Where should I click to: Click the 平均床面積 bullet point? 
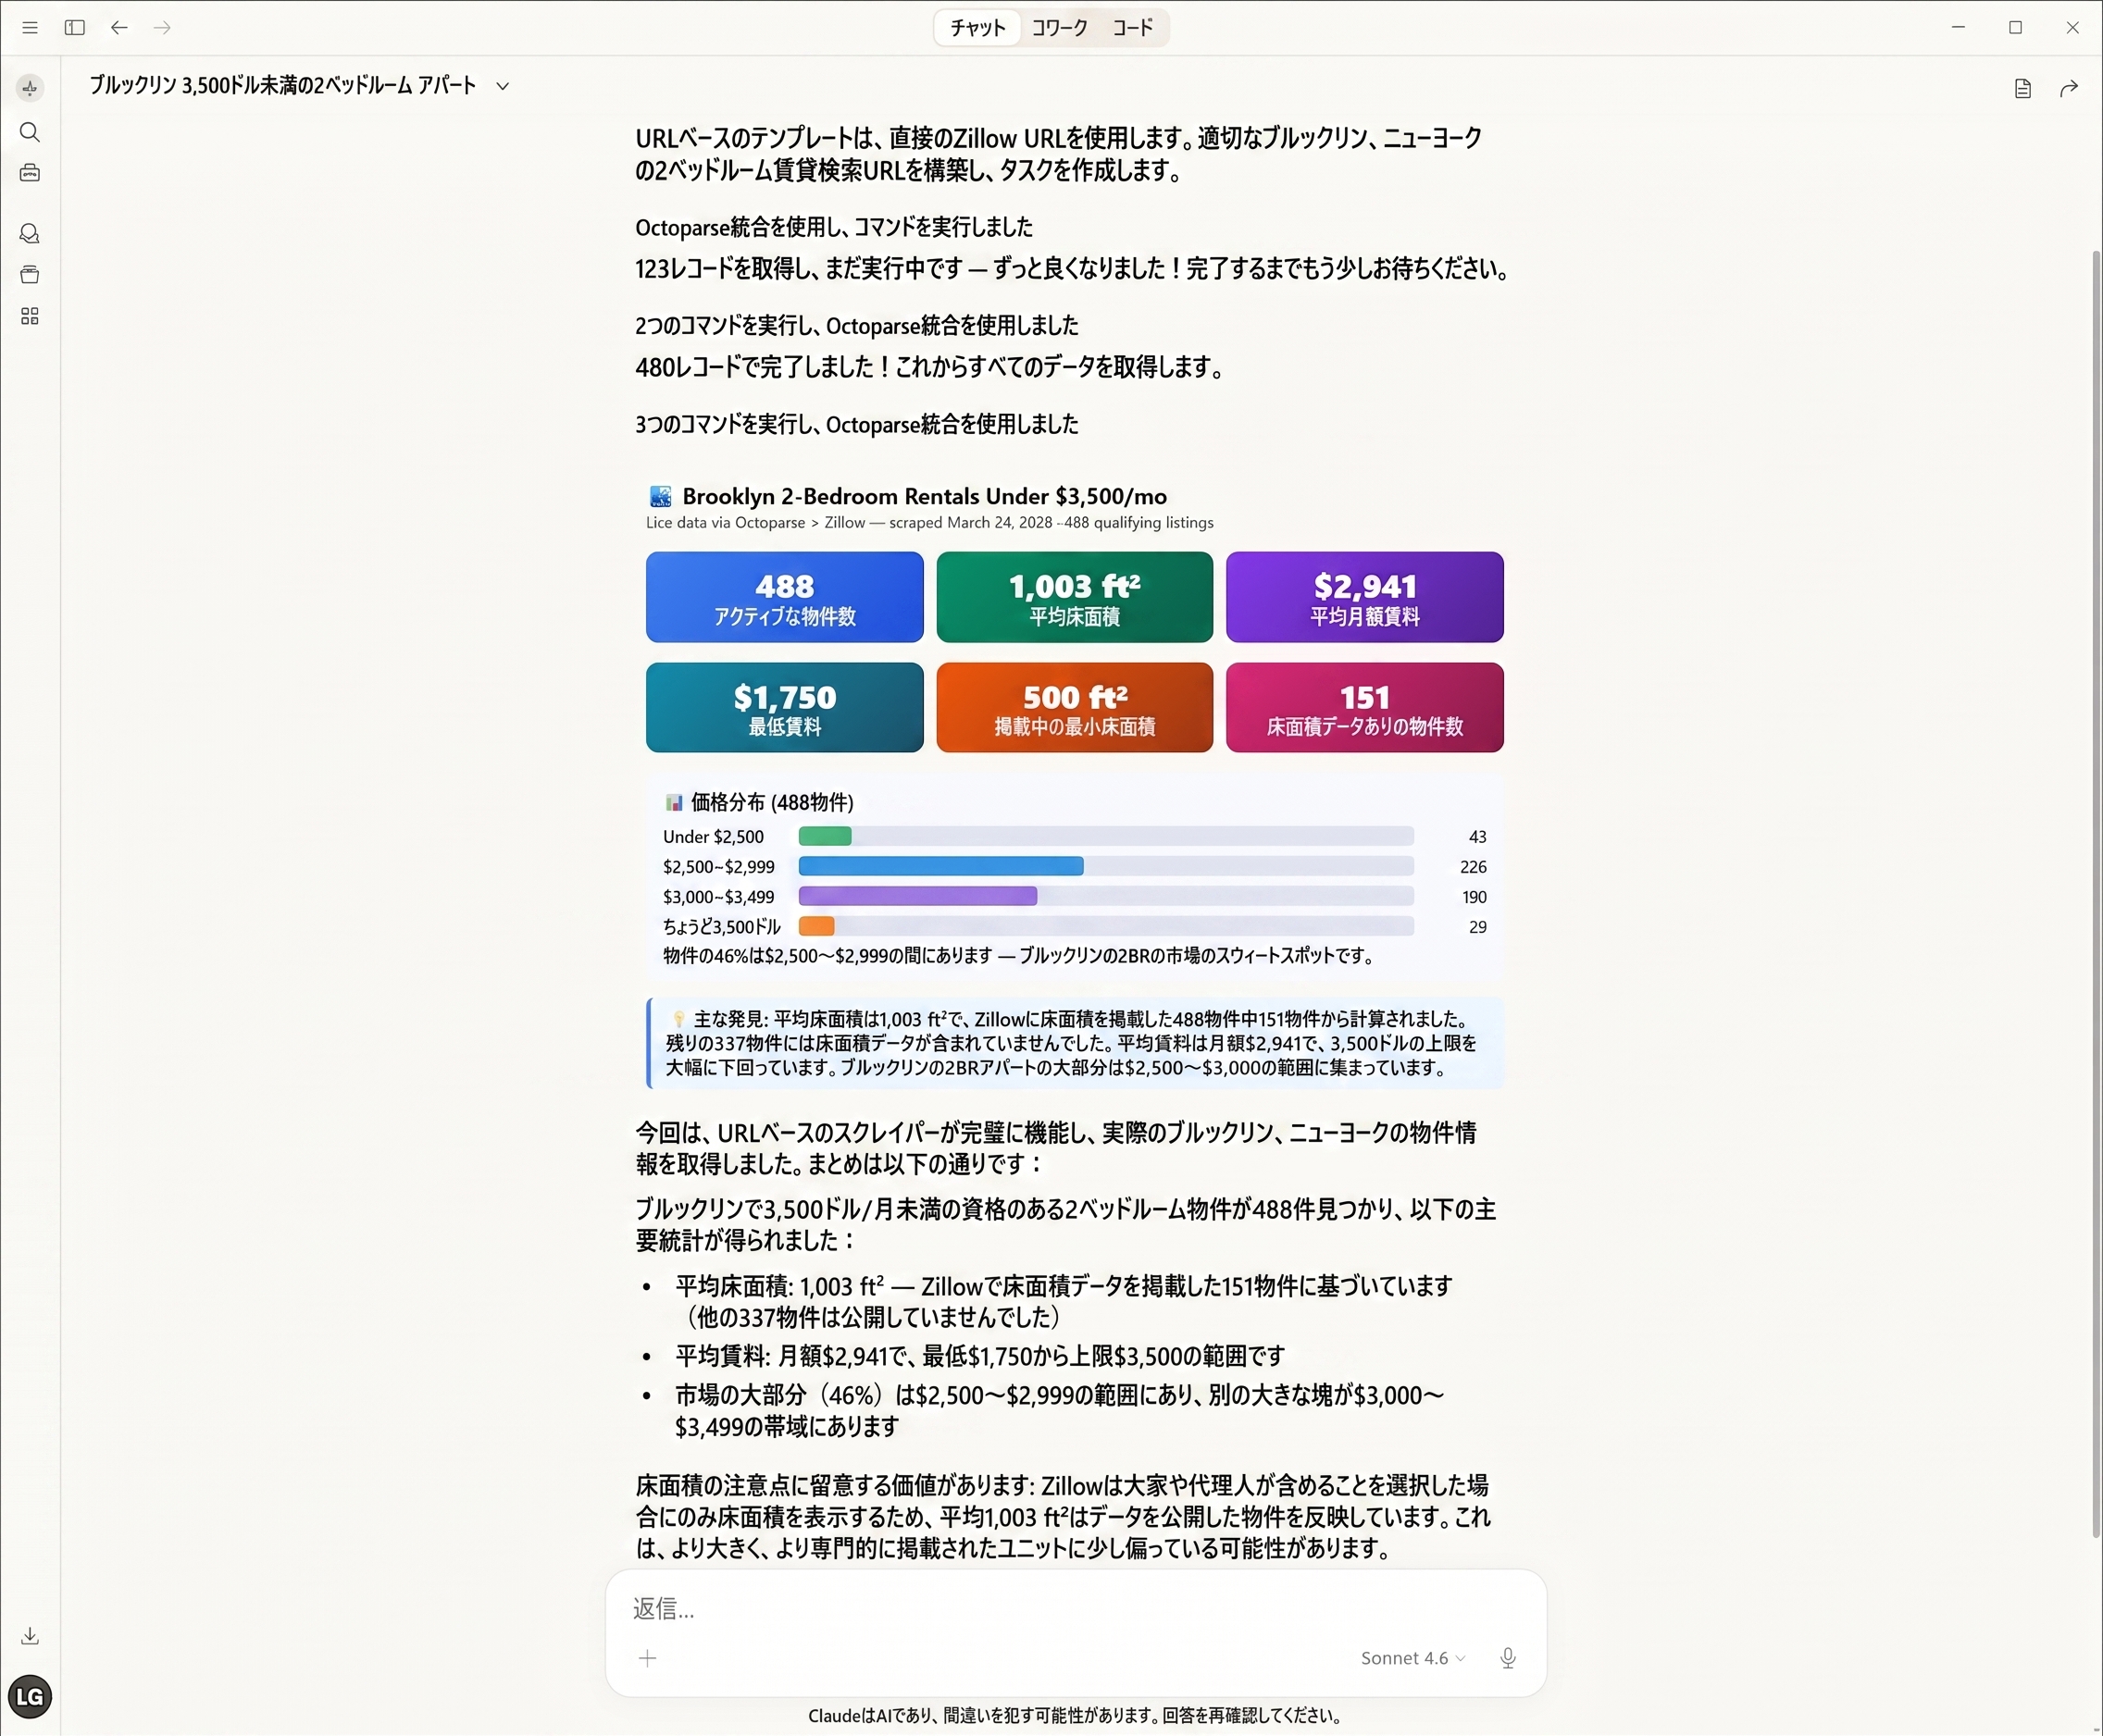pyautogui.click(x=1063, y=1301)
